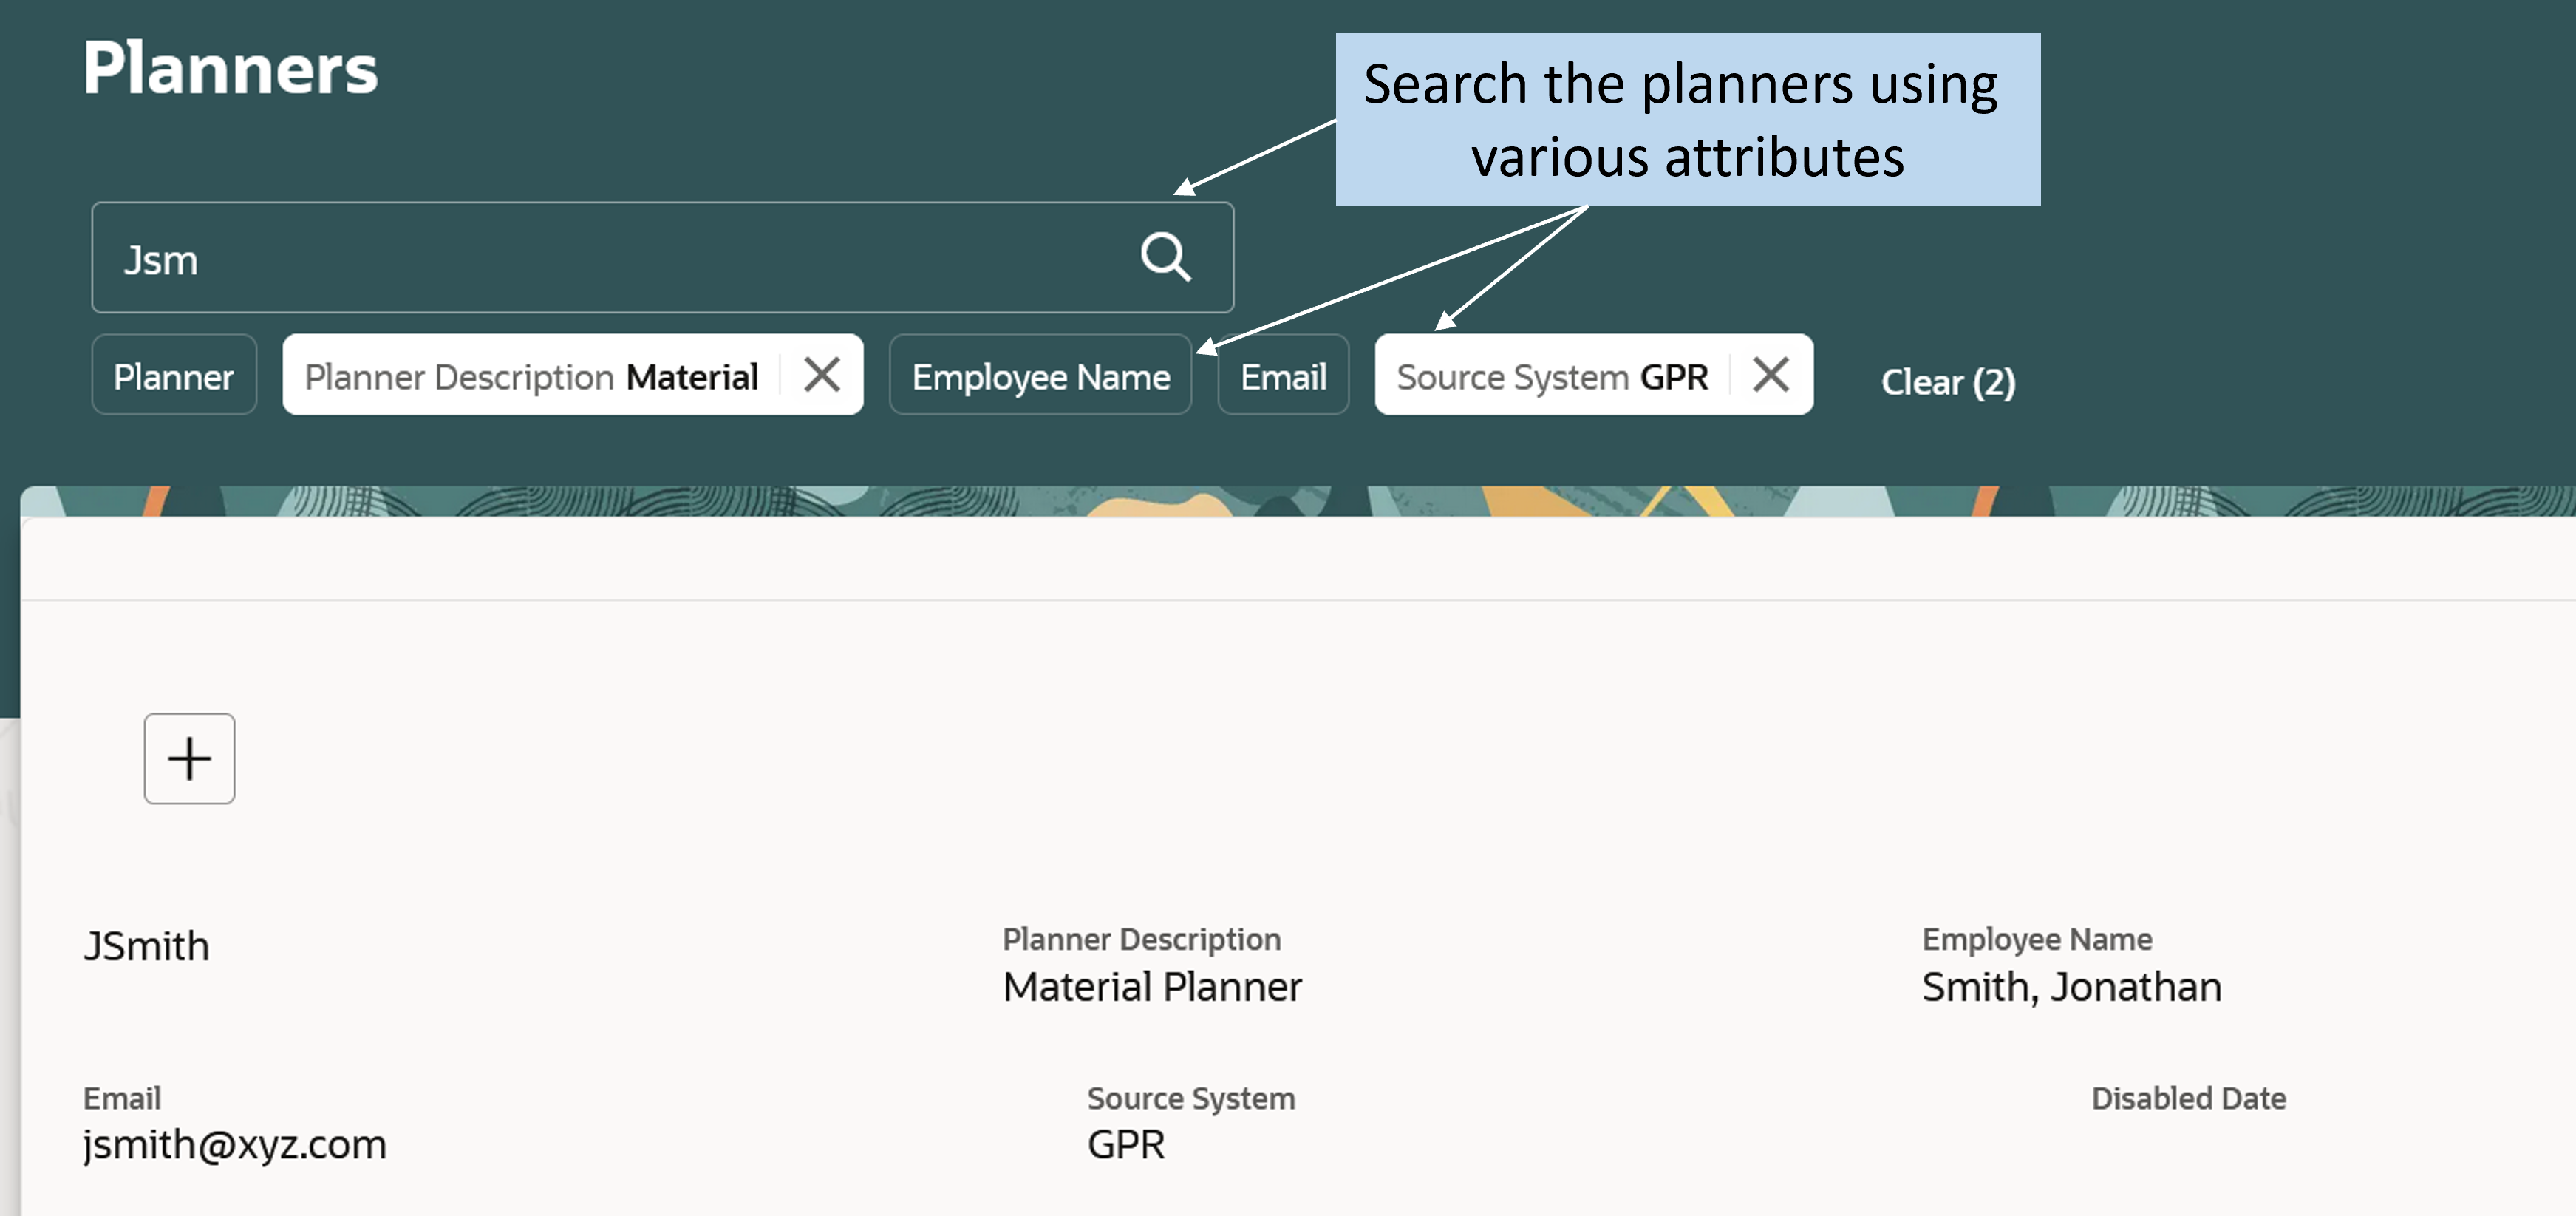
Task: Open the Source System GPR filter chip
Action: (1552, 376)
